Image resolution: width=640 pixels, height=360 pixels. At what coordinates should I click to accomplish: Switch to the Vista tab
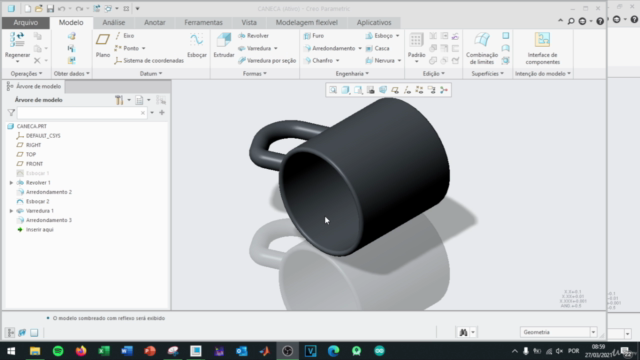click(x=249, y=22)
